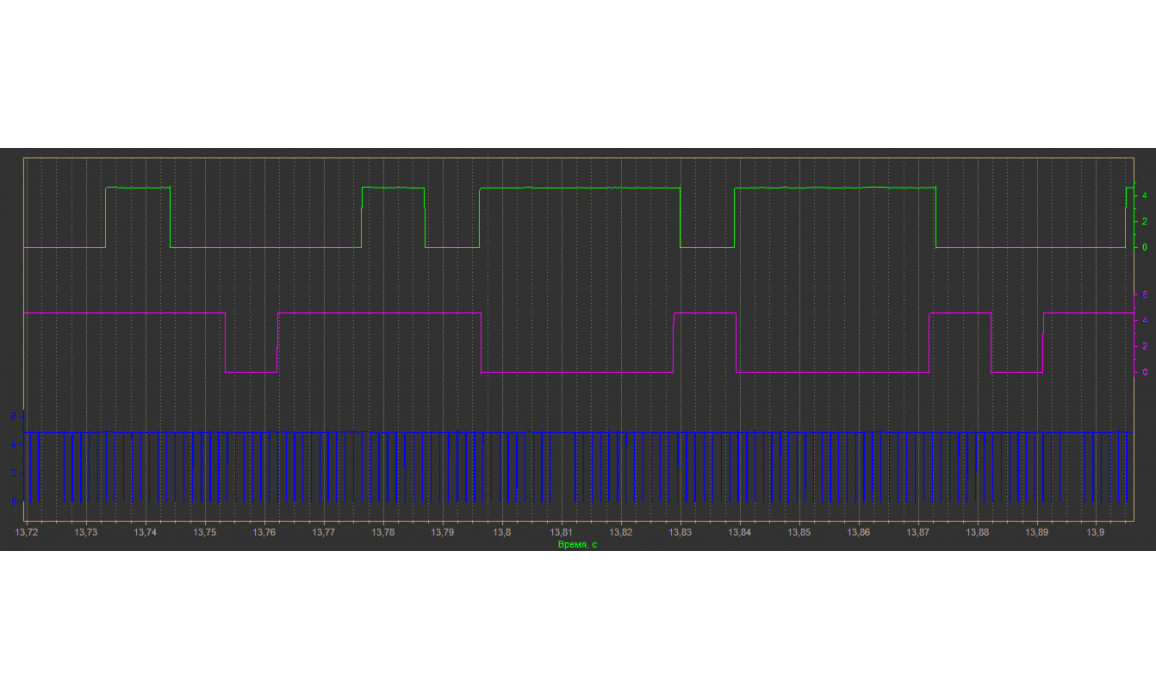The height and width of the screenshot is (700, 1156).
Task: Click magenta low segment between 13,8 and 13,83
Action: (x=577, y=372)
